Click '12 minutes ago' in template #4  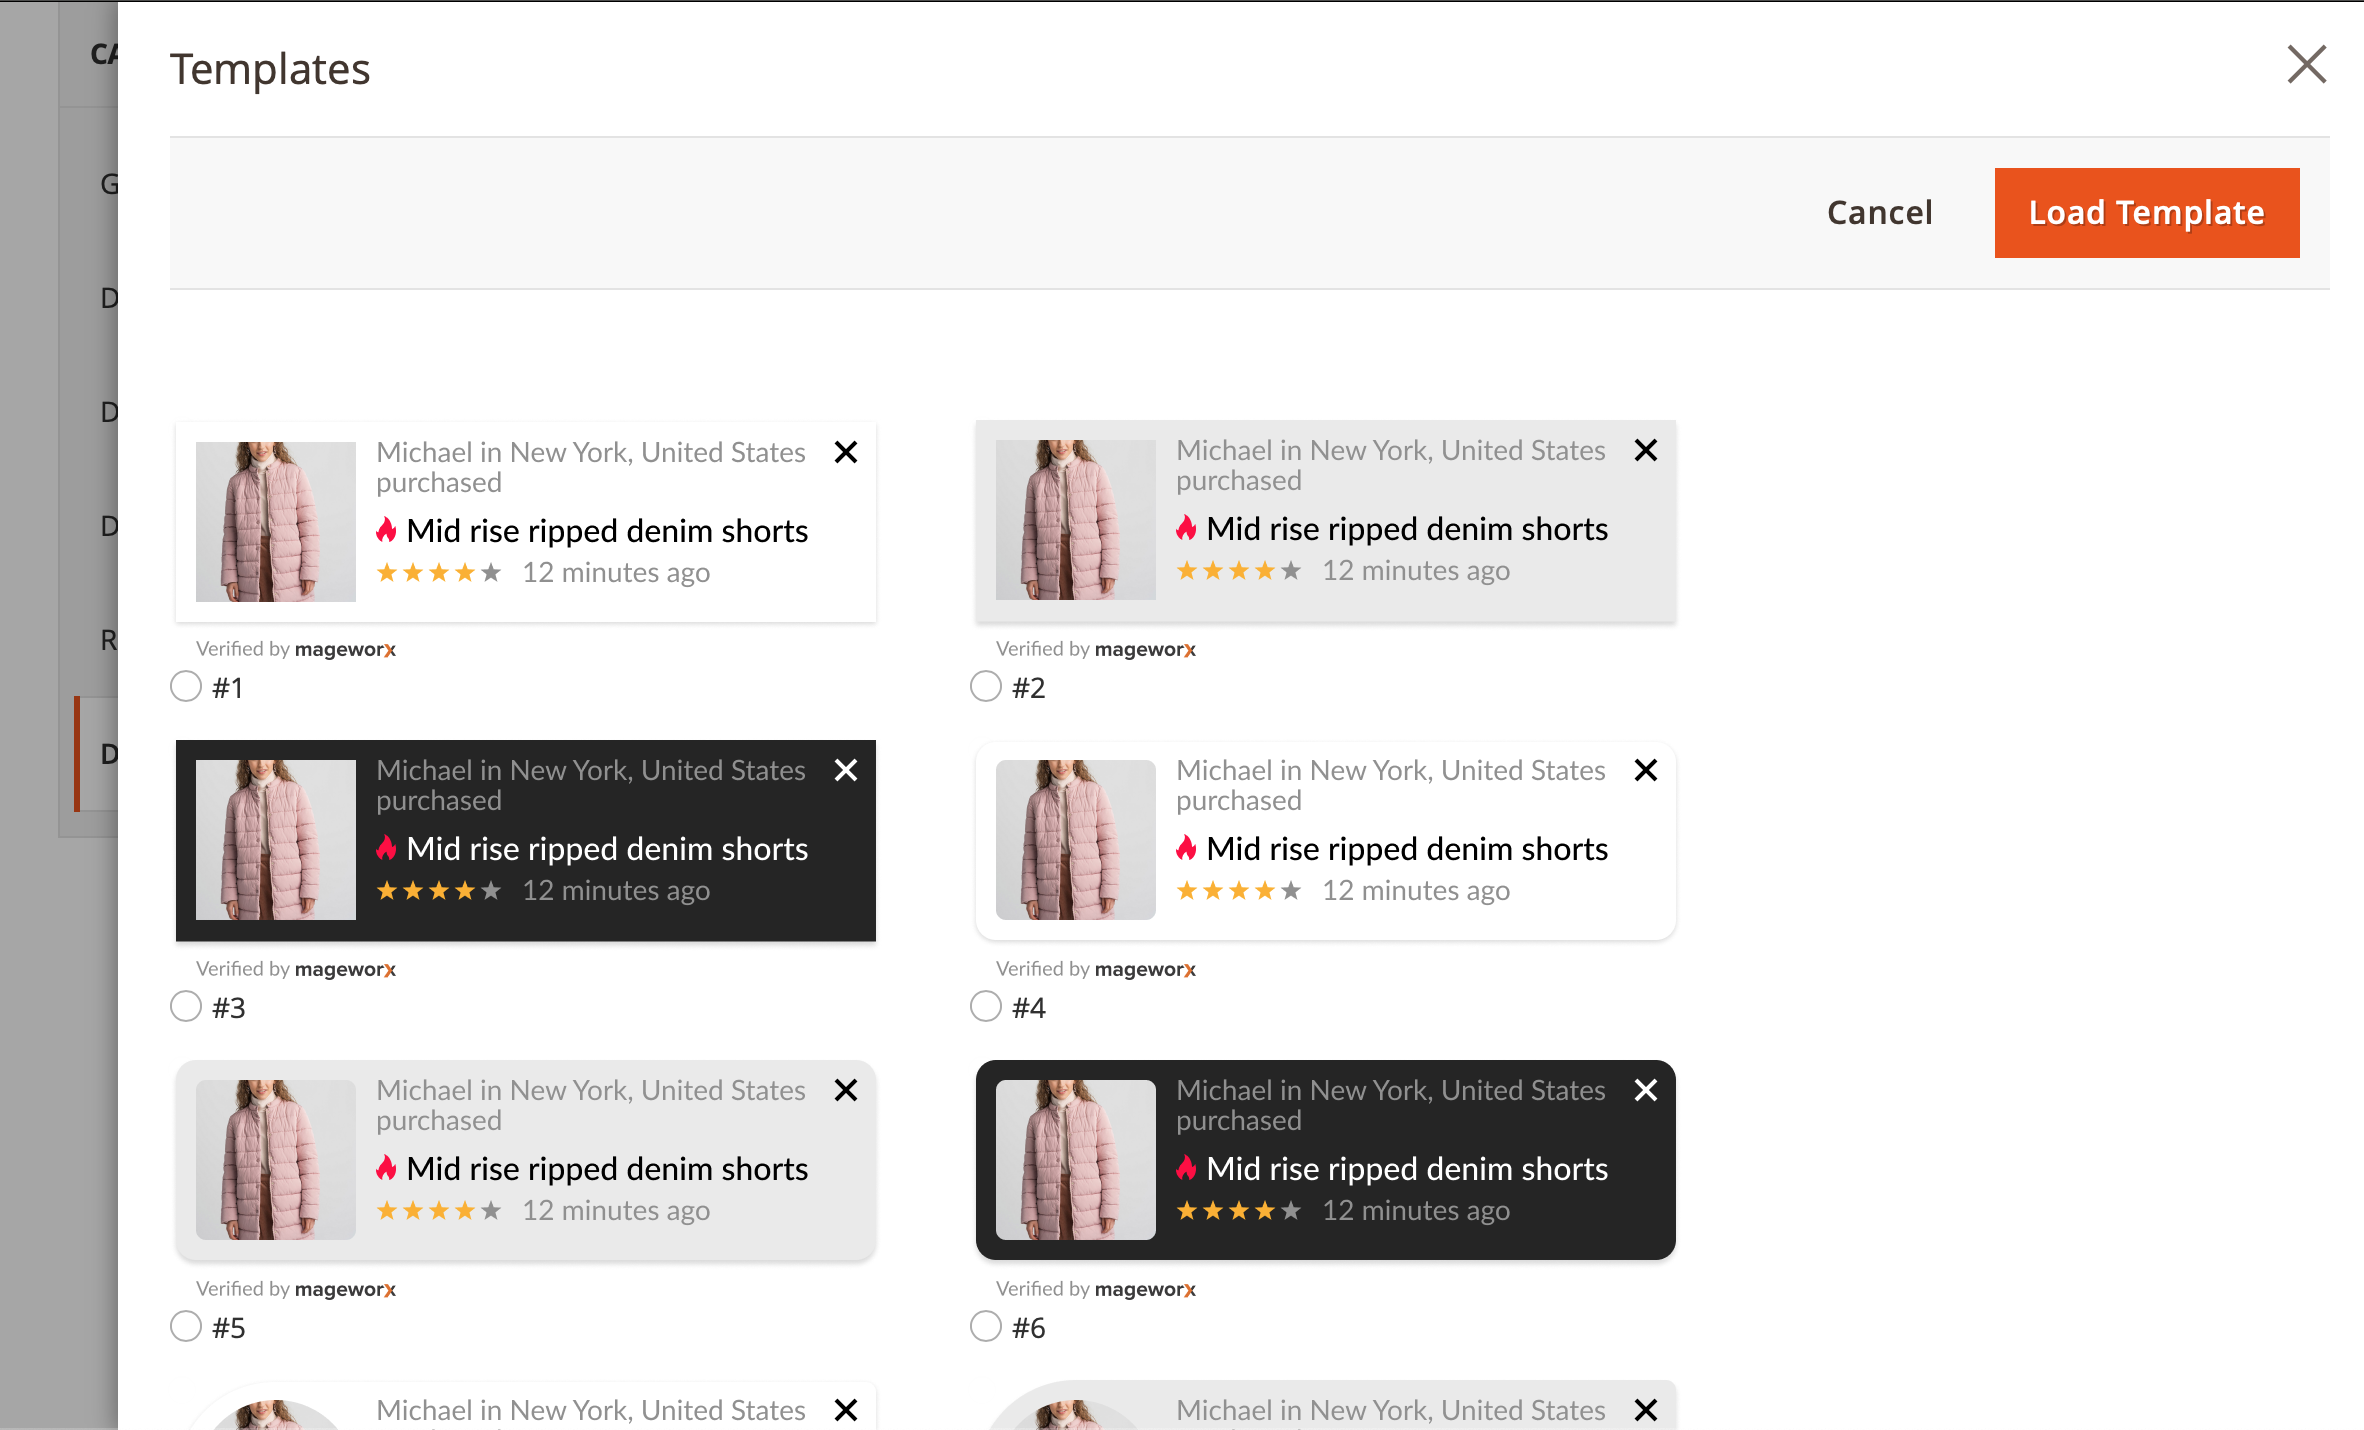[1416, 891]
